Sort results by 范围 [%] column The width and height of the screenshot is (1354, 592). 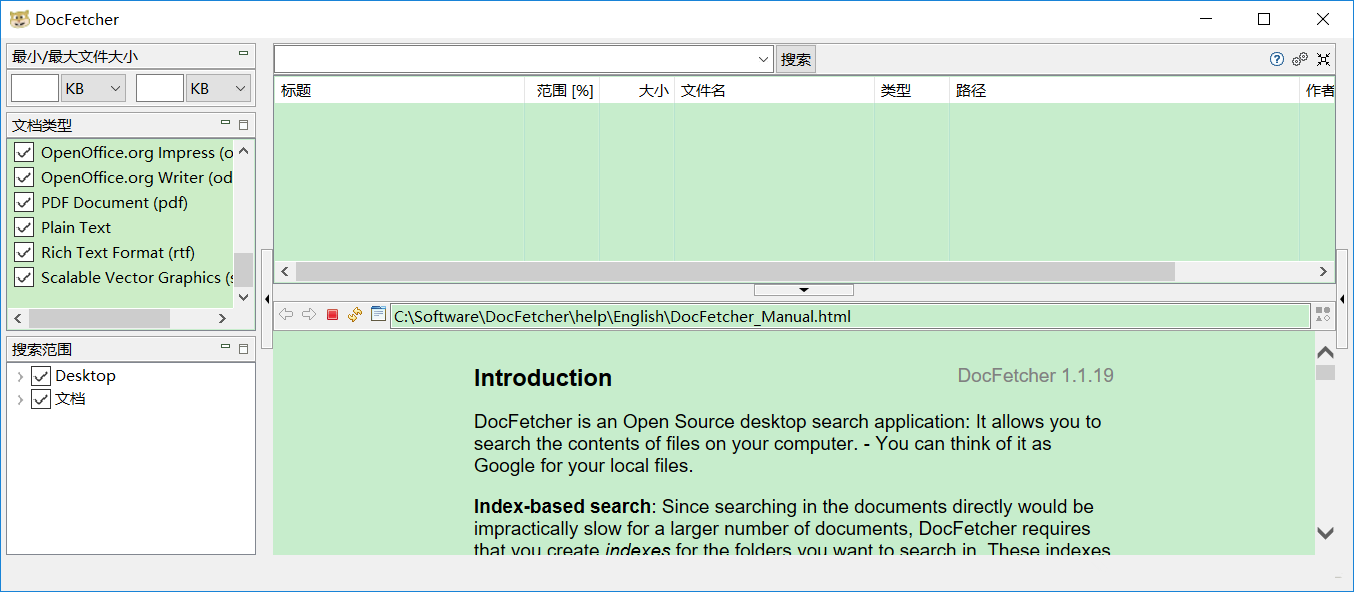tap(562, 90)
